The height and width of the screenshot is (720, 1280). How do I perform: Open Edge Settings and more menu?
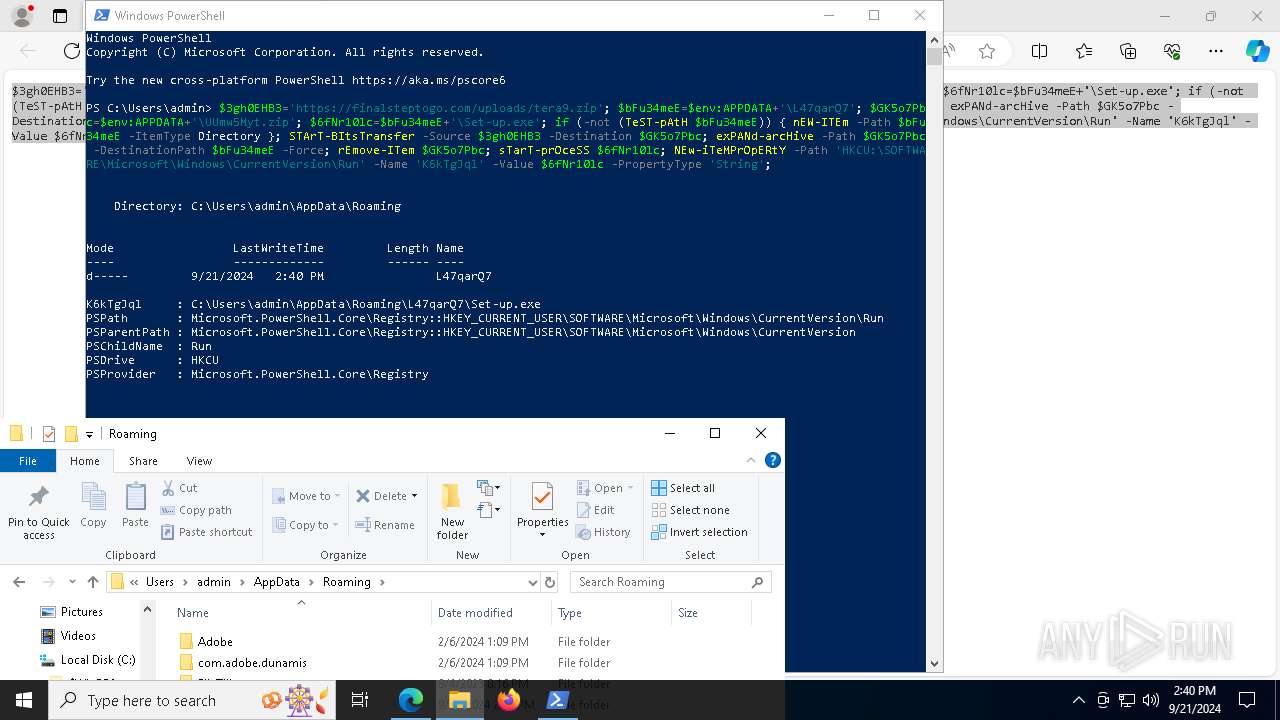pyautogui.click(x=1216, y=51)
